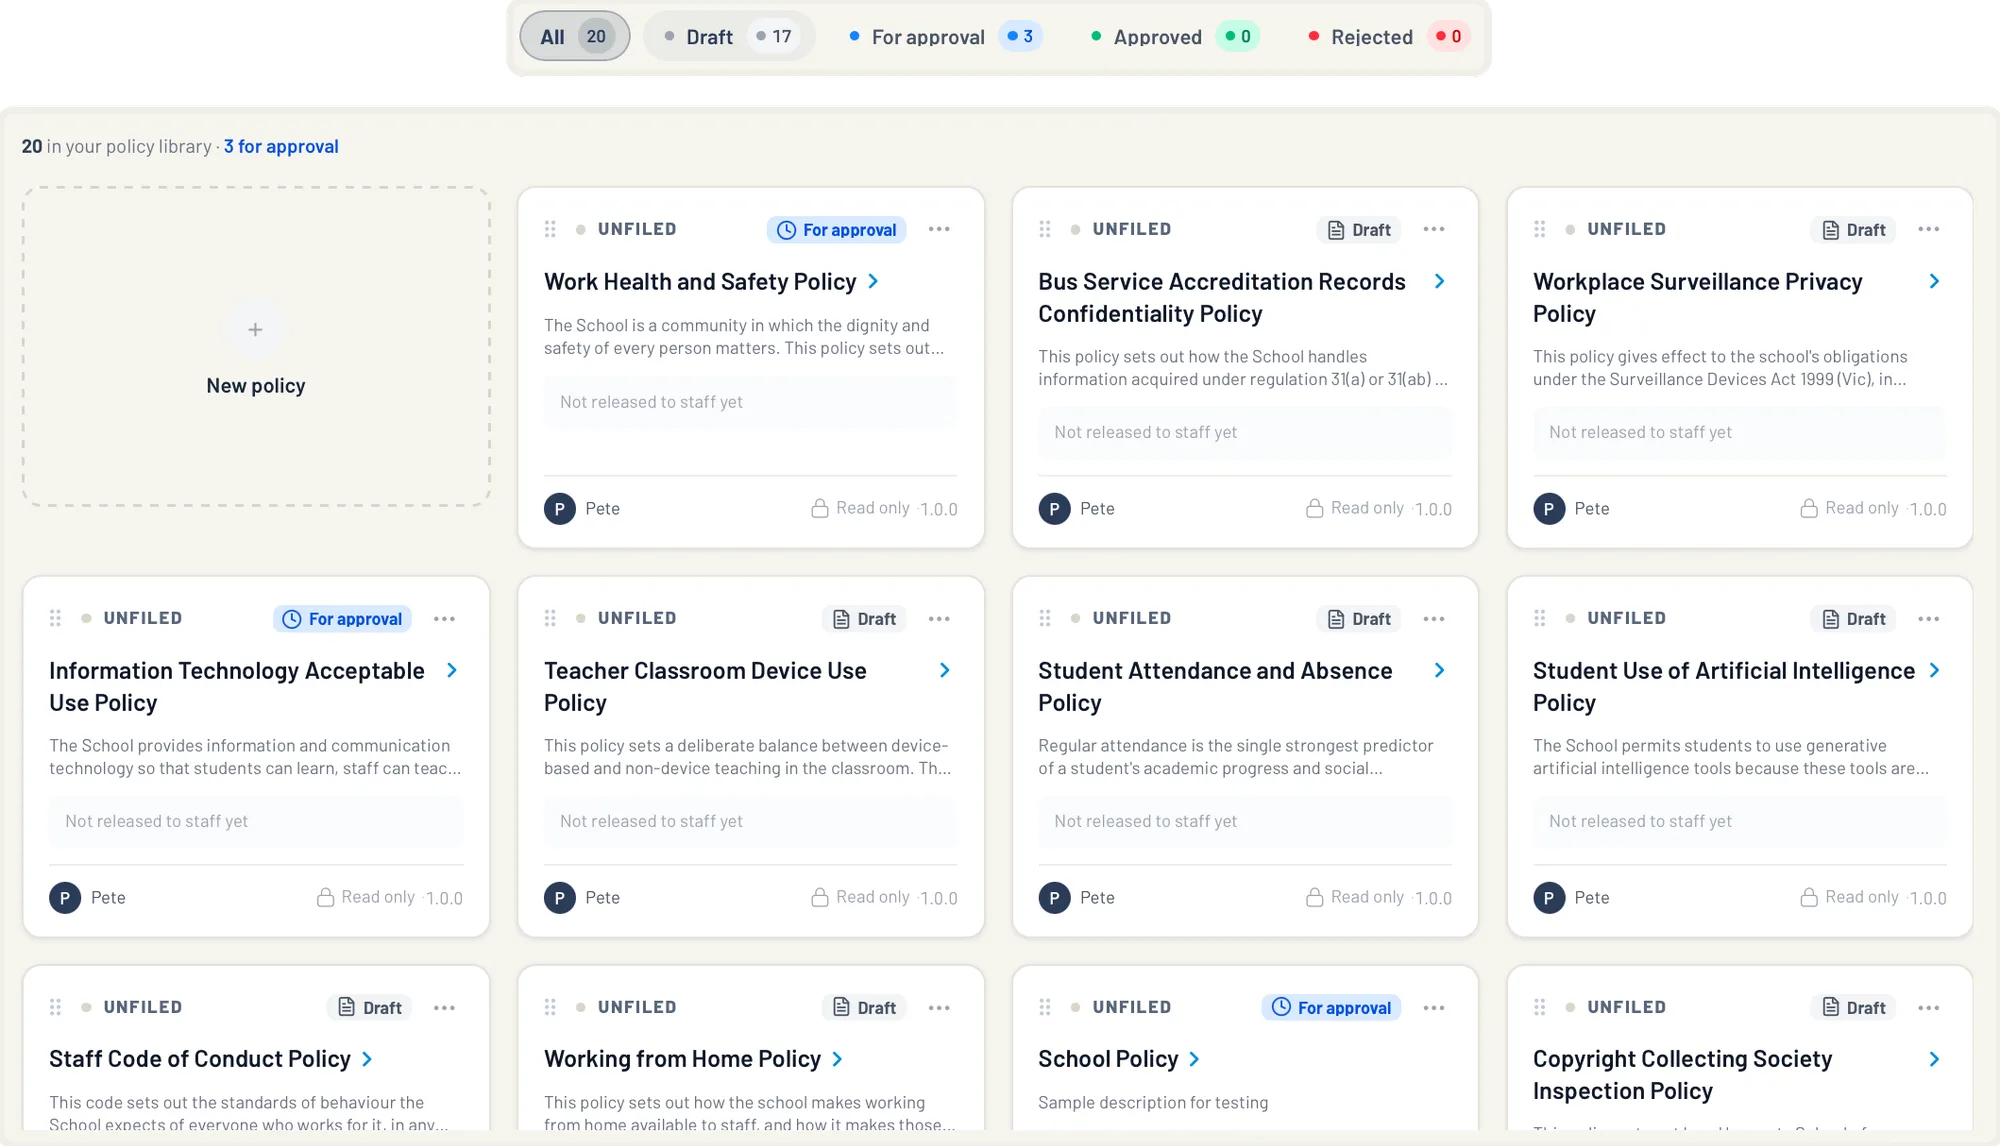
Task: Open more options on Bus Service Accreditation card
Action: [x=1434, y=229]
